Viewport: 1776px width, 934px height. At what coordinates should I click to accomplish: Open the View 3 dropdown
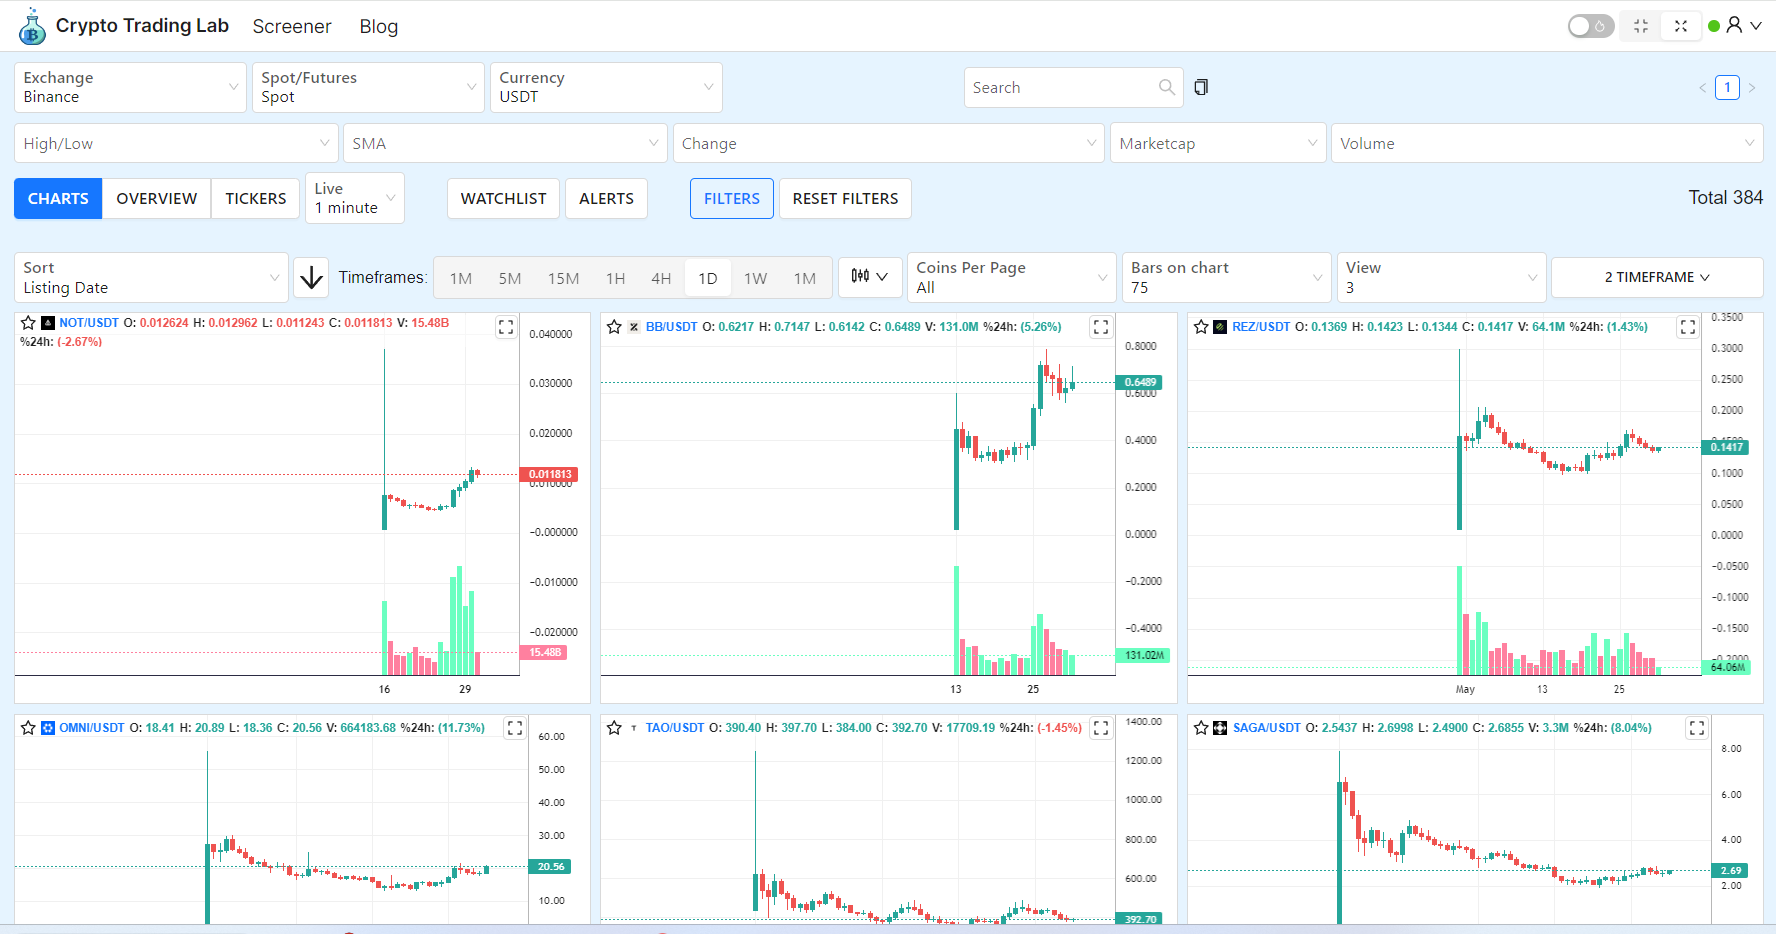pyautogui.click(x=1442, y=277)
